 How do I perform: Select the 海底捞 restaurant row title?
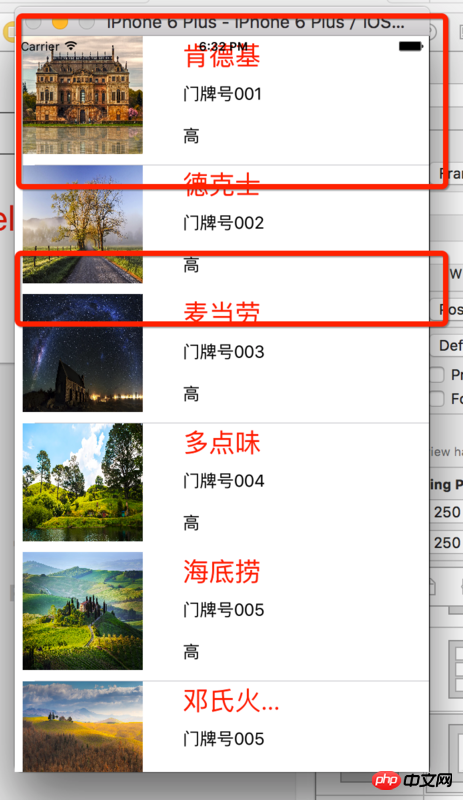[222, 571]
